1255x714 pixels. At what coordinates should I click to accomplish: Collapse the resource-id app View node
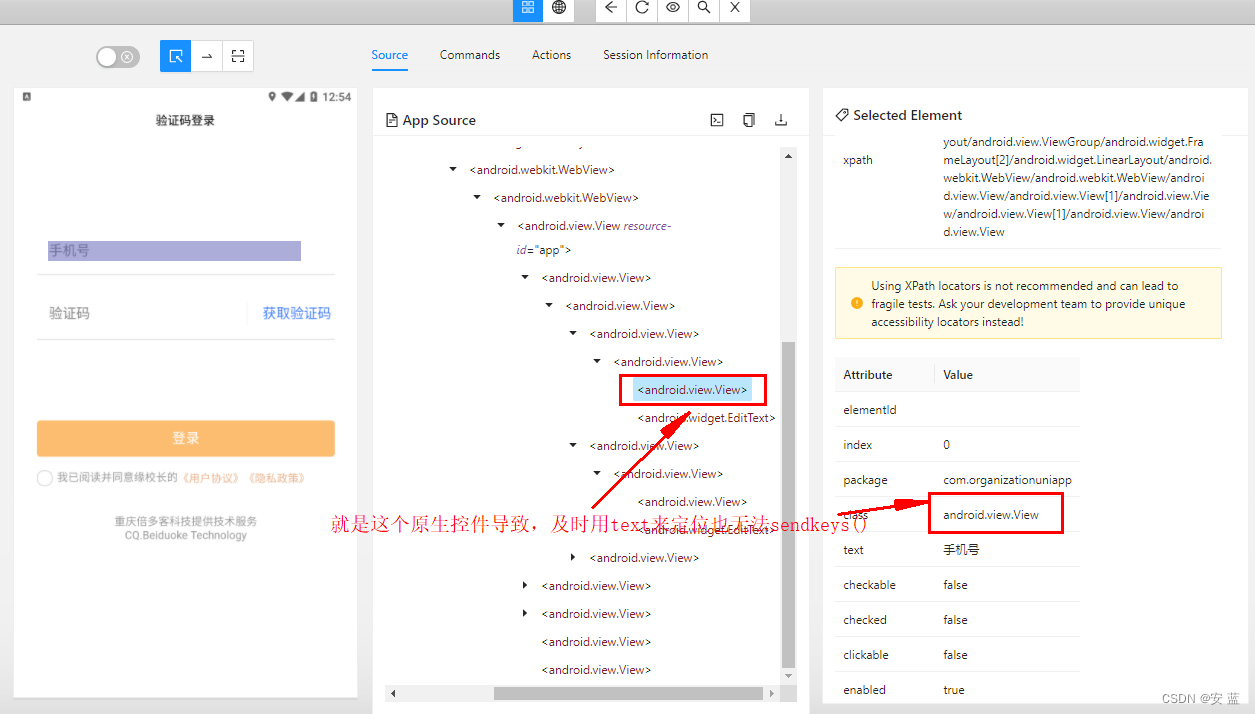click(501, 225)
